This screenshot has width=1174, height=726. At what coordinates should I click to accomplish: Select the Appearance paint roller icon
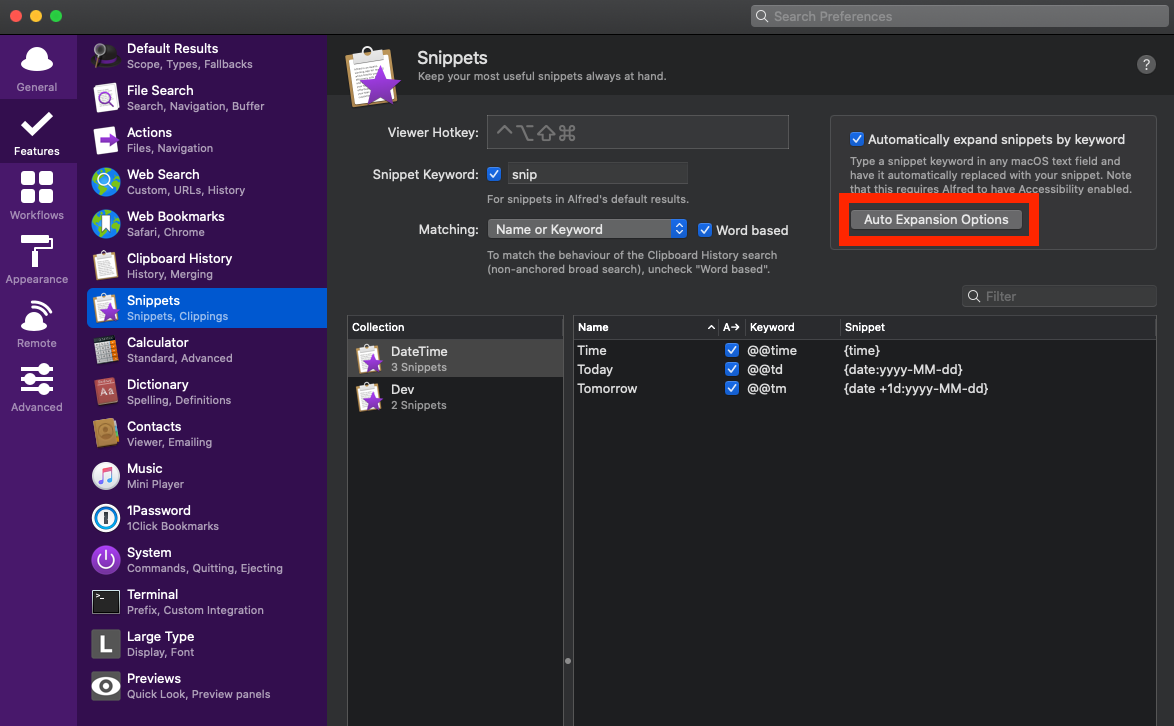[x=37, y=251]
